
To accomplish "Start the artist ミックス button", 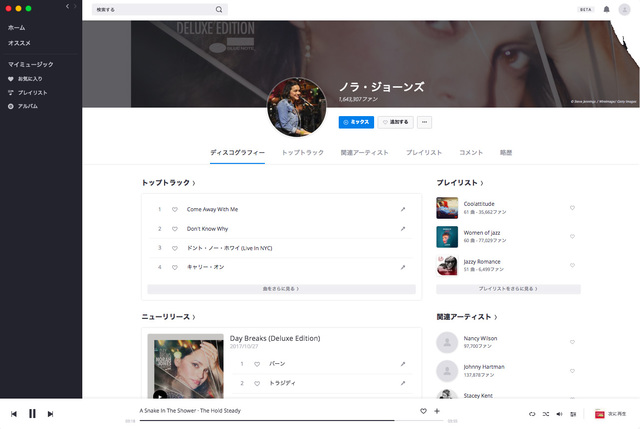I will coord(356,122).
